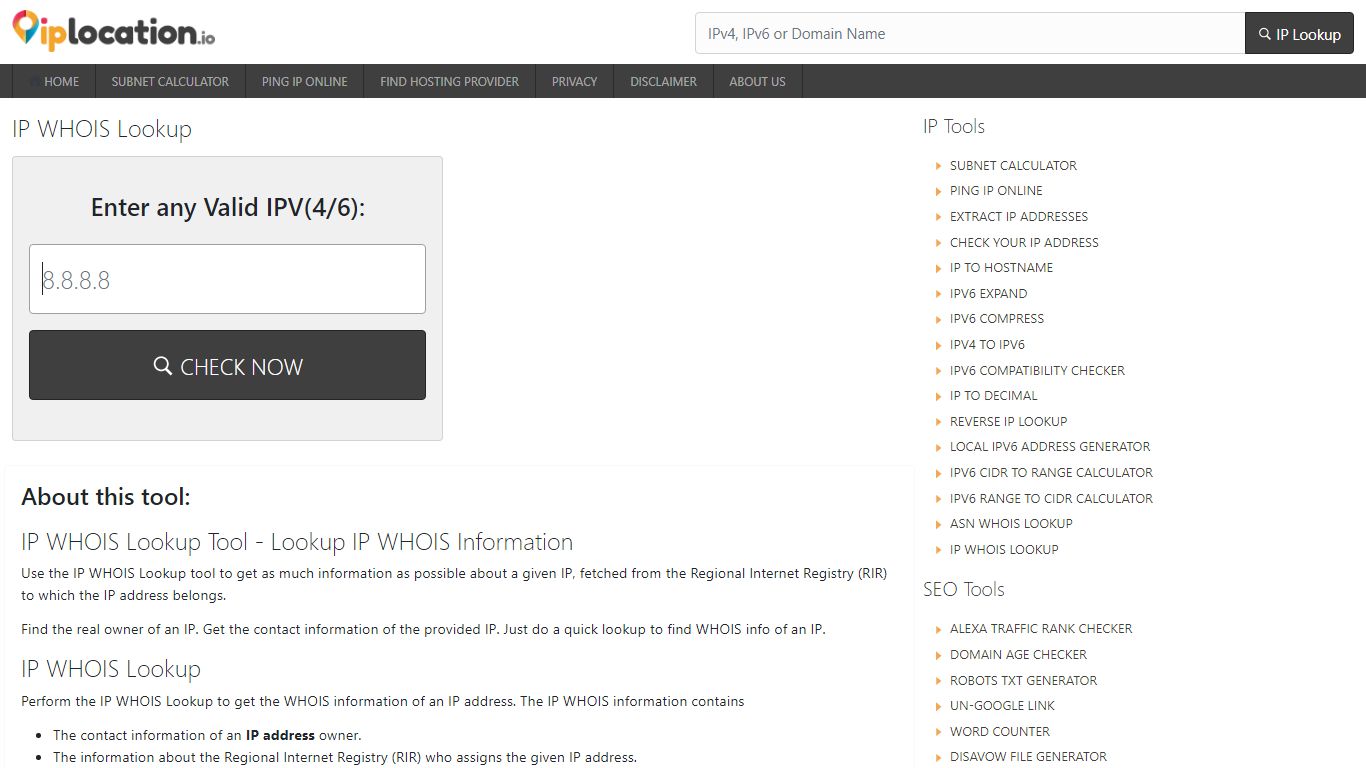Focus the 8.8.8.8 IP address input

click(227, 279)
